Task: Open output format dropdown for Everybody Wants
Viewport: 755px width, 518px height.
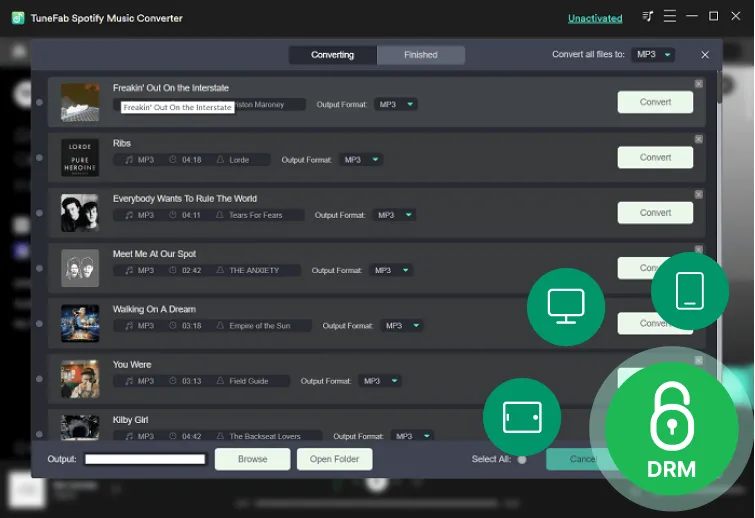Action: point(394,215)
